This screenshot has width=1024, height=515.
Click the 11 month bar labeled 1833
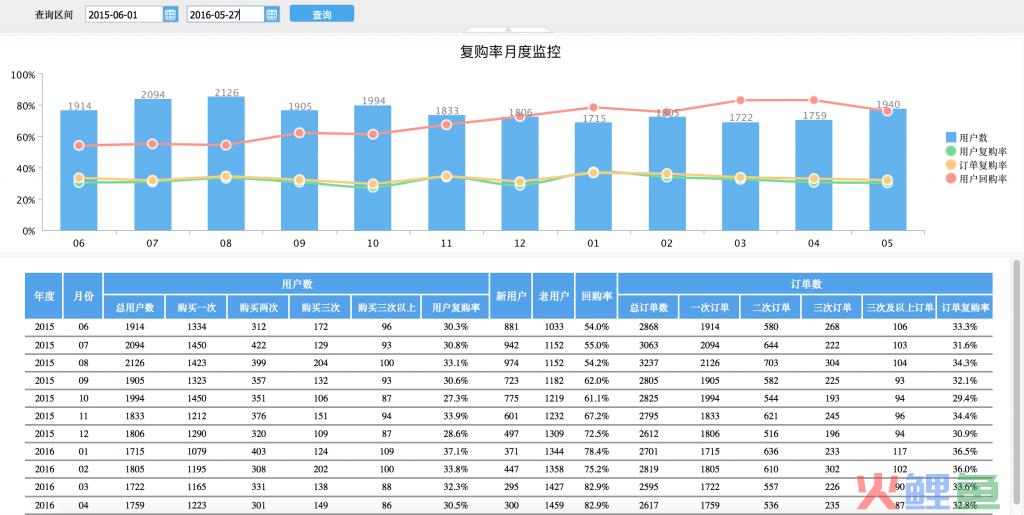[447, 173]
